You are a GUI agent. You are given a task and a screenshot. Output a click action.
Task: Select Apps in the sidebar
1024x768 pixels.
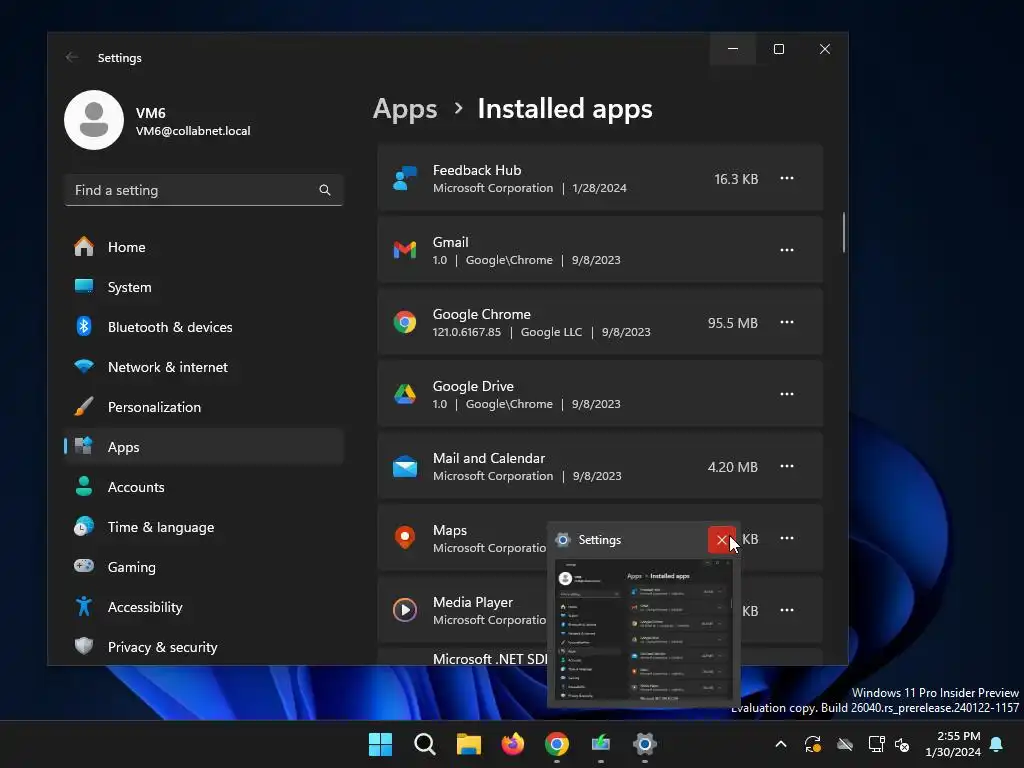[x=204, y=447]
